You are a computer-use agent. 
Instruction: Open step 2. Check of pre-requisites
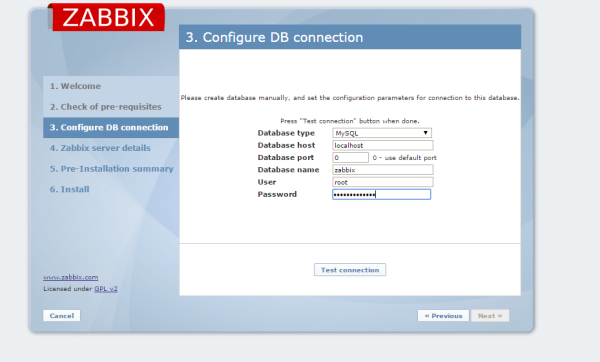(x=106, y=107)
